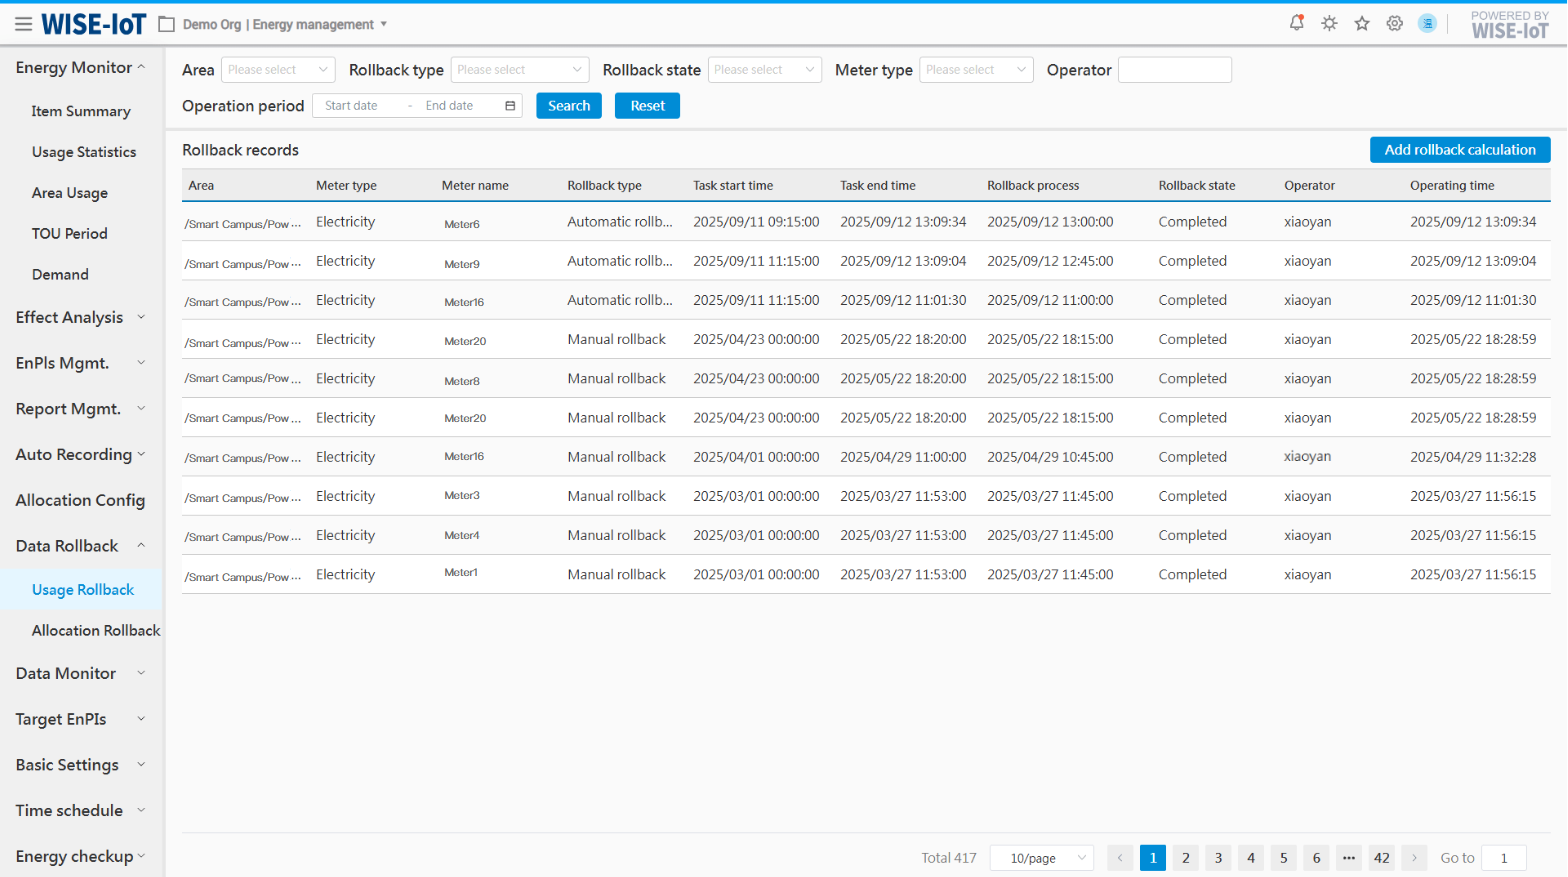Change the 10/page size selector

click(x=1041, y=858)
